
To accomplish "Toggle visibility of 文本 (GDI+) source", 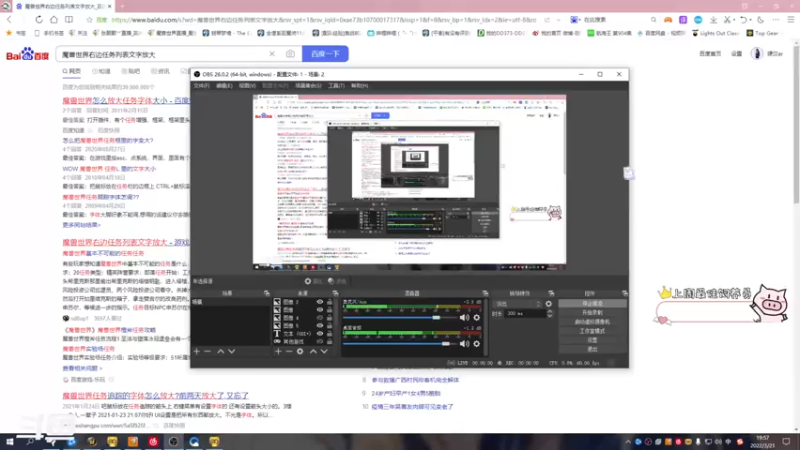I will pyautogui.click(x=320, y=334).
